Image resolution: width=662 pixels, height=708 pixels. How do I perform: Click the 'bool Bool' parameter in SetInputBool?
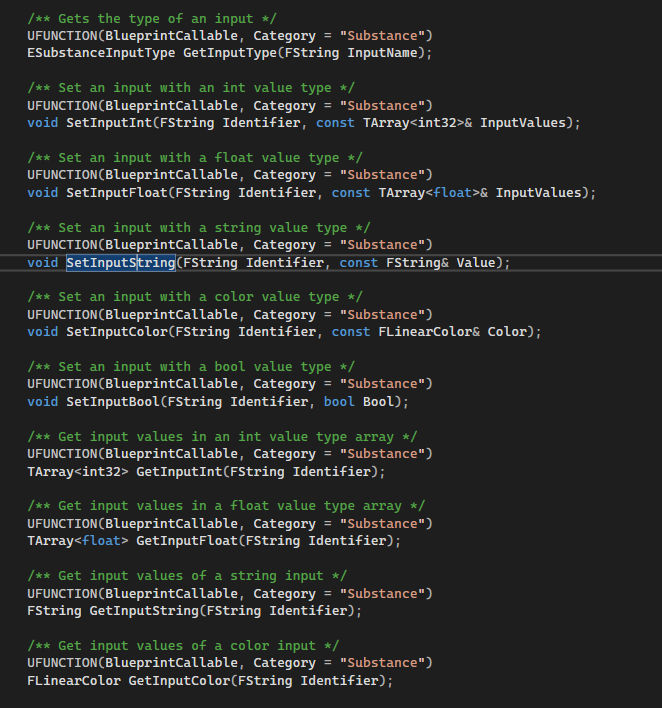tap(359, 401)
